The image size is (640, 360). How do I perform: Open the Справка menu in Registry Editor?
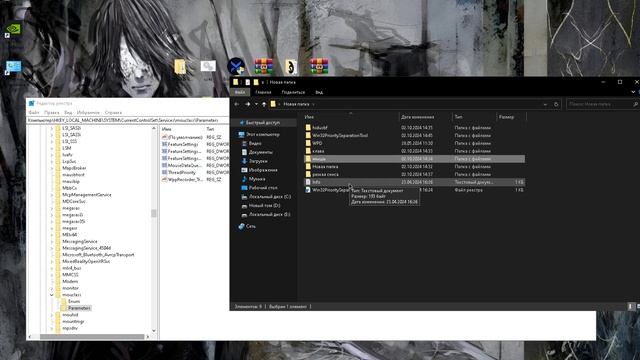click(113, 112)
